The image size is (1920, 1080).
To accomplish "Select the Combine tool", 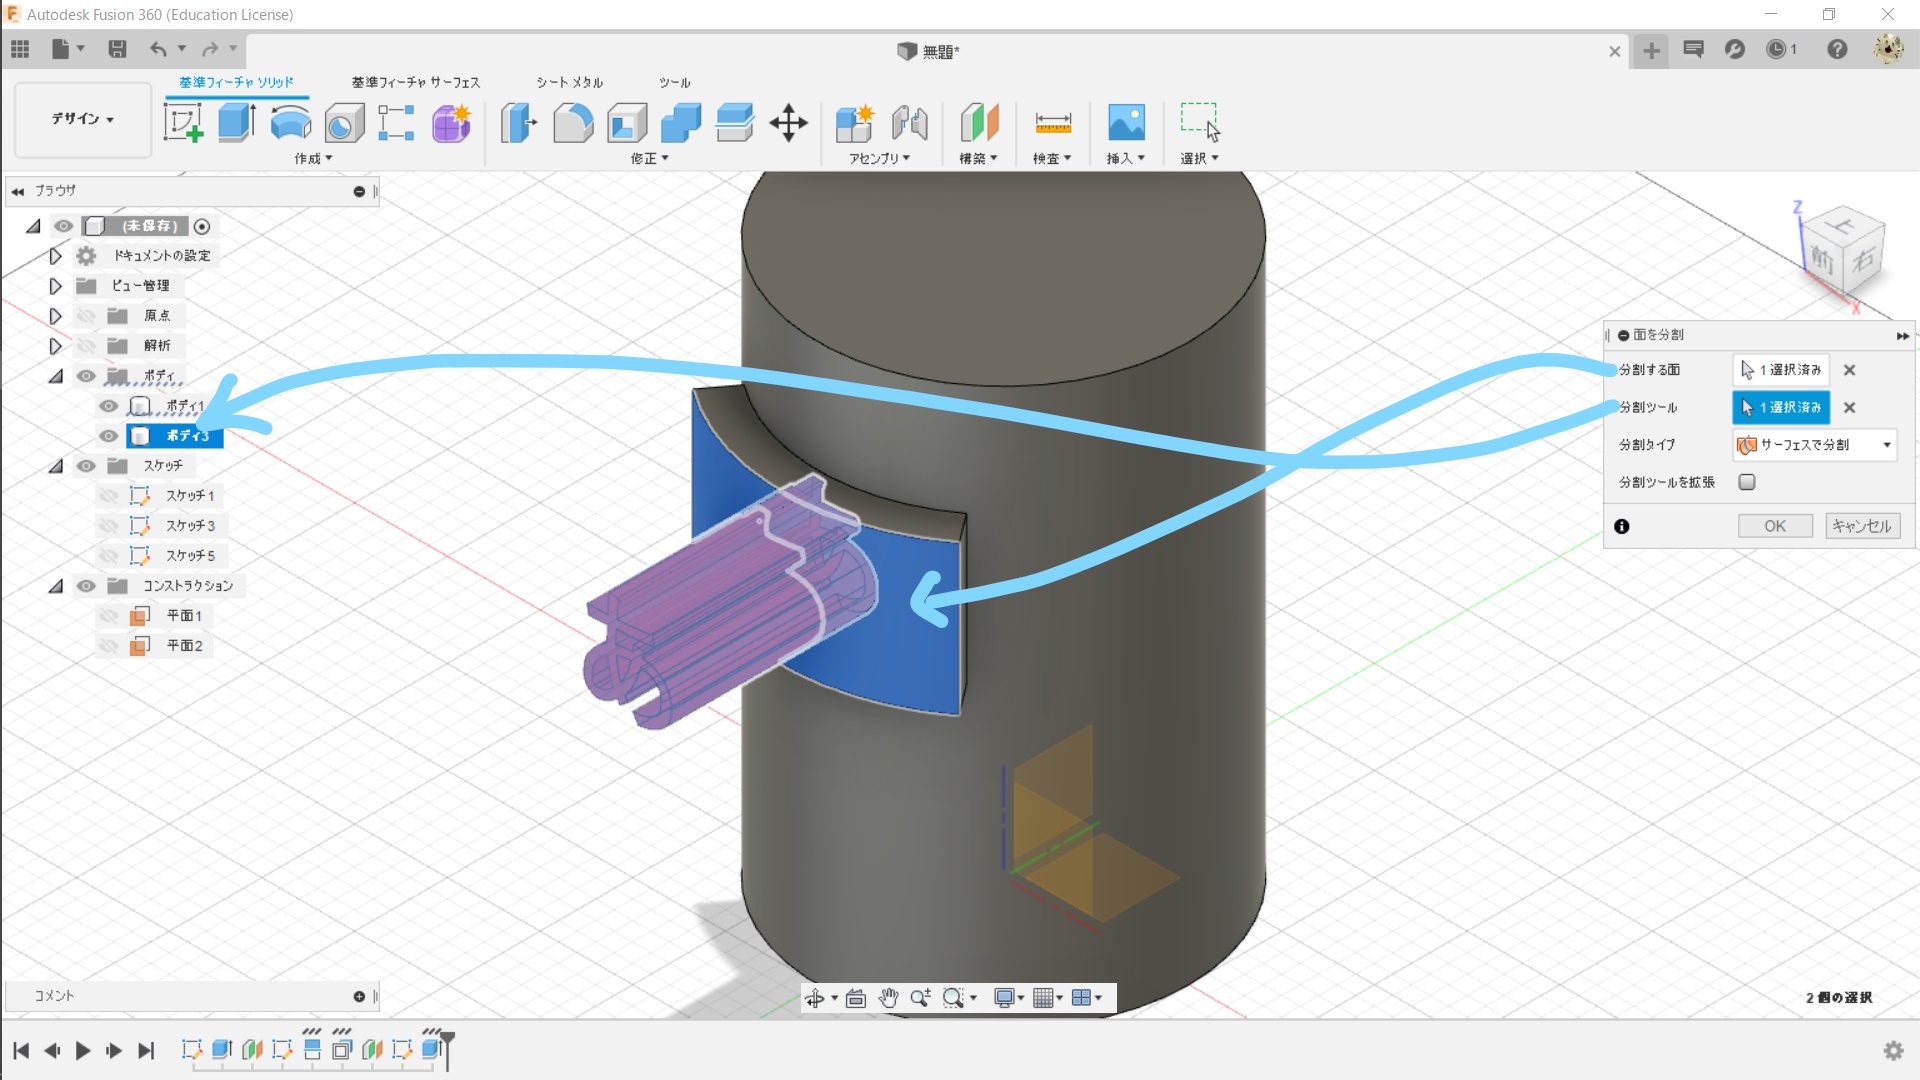I will pyautogui.click(x=681, y=123).
